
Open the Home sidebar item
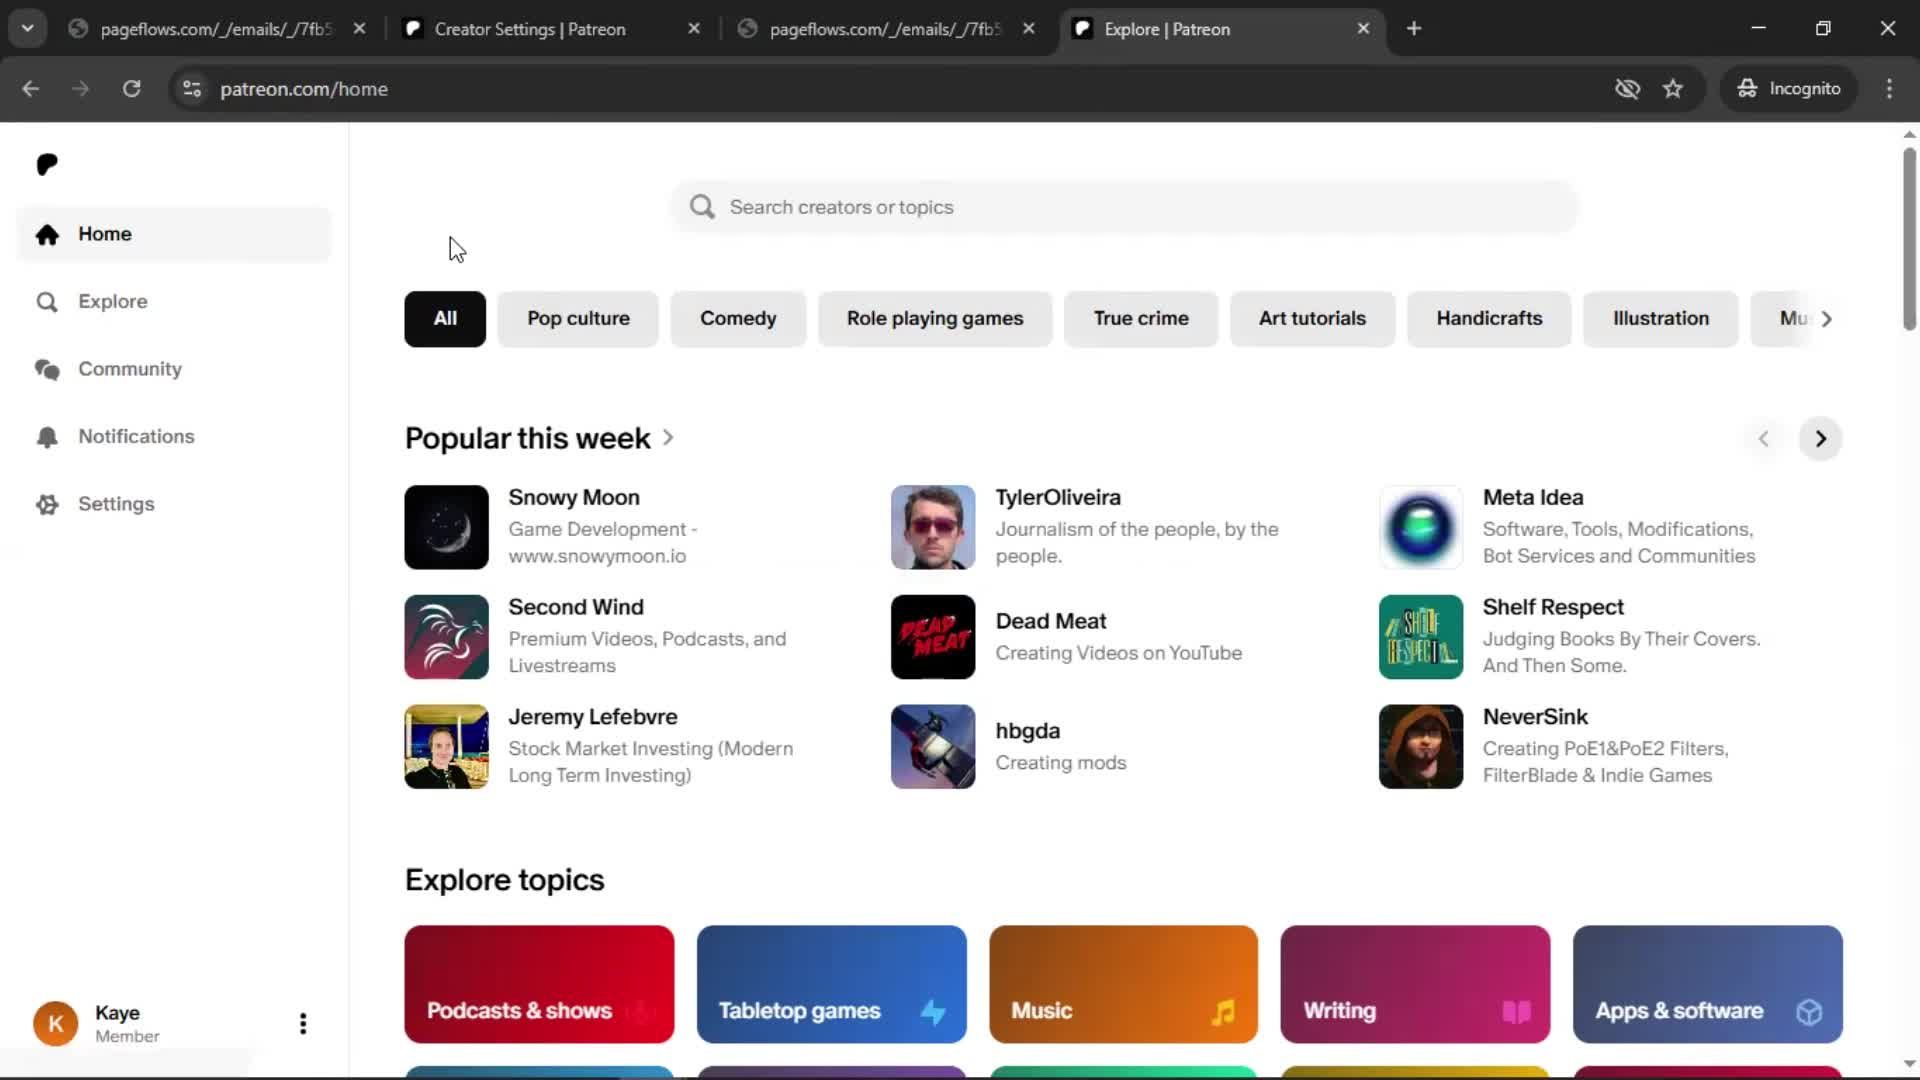click(x=174, y=234)
